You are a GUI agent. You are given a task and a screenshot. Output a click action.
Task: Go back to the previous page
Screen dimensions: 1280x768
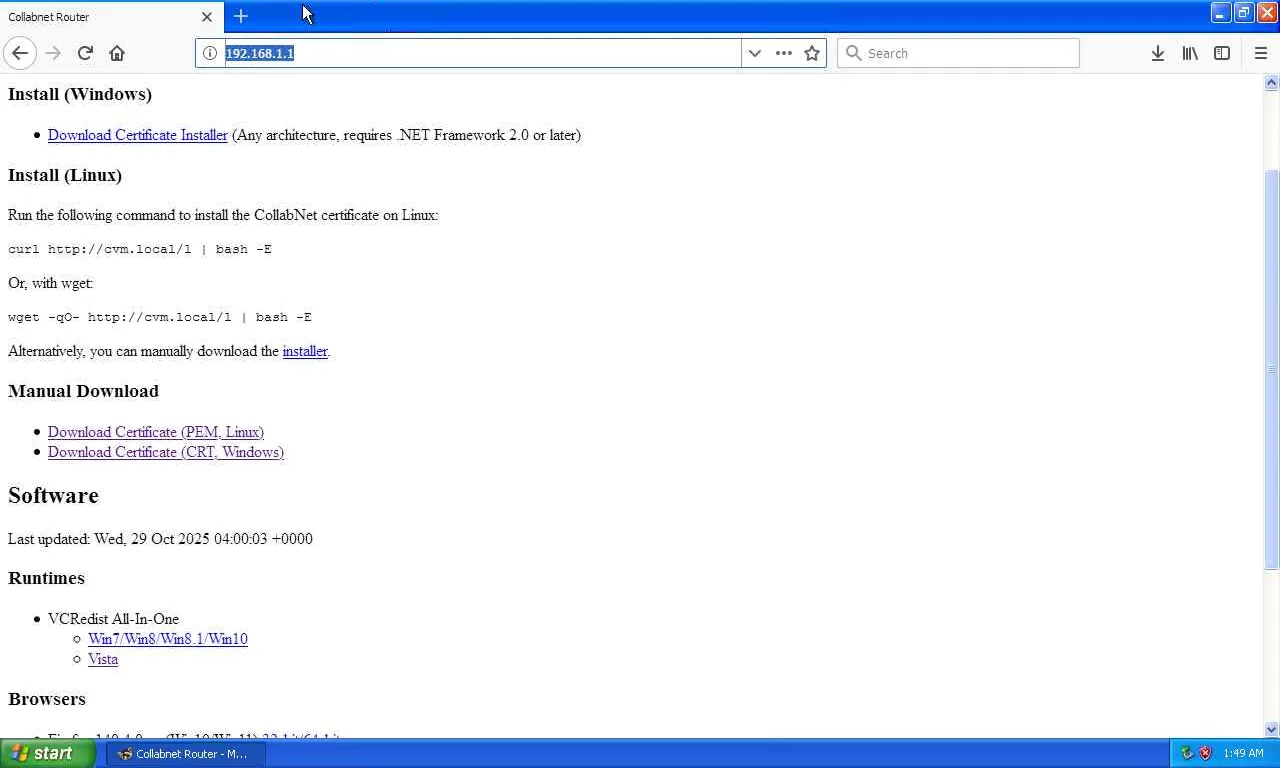pyautogui.click(x=20, y=53)
